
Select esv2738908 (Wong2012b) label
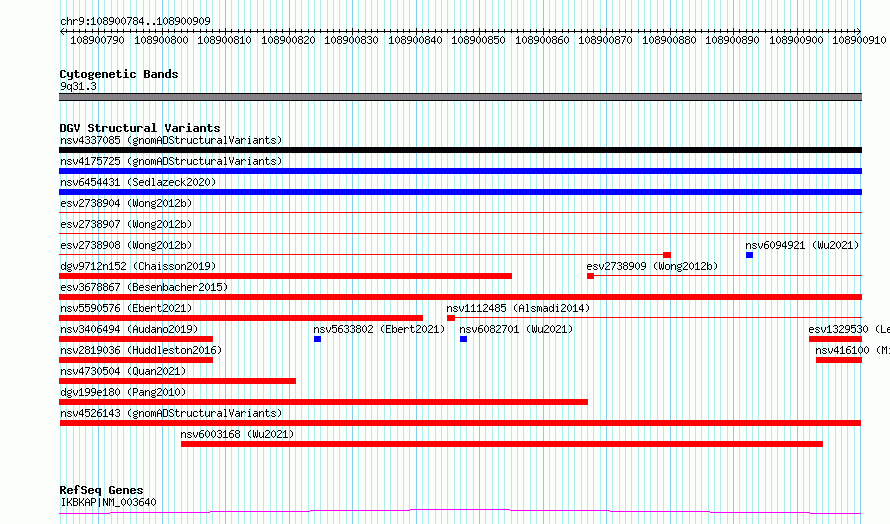pyautogui.click(x=126, y=245)
